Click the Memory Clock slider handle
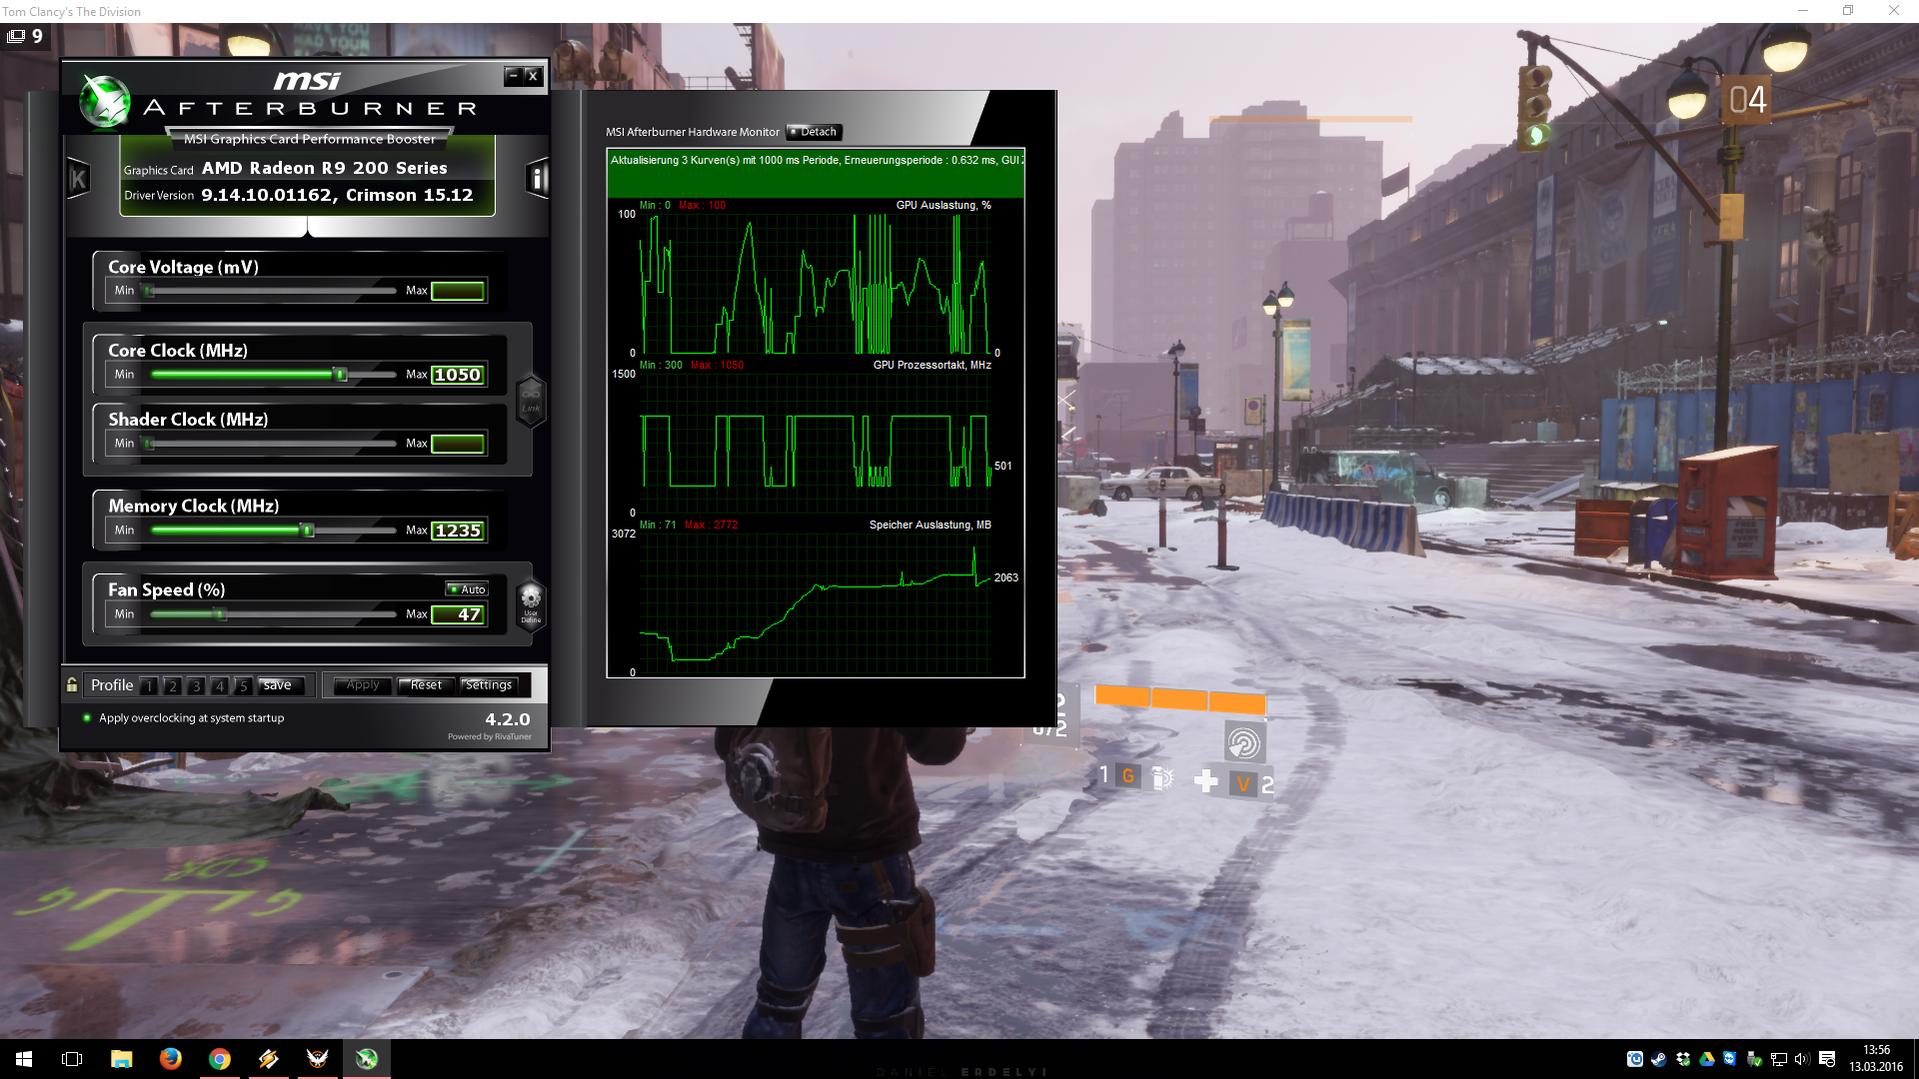 [x=308, y=530]
